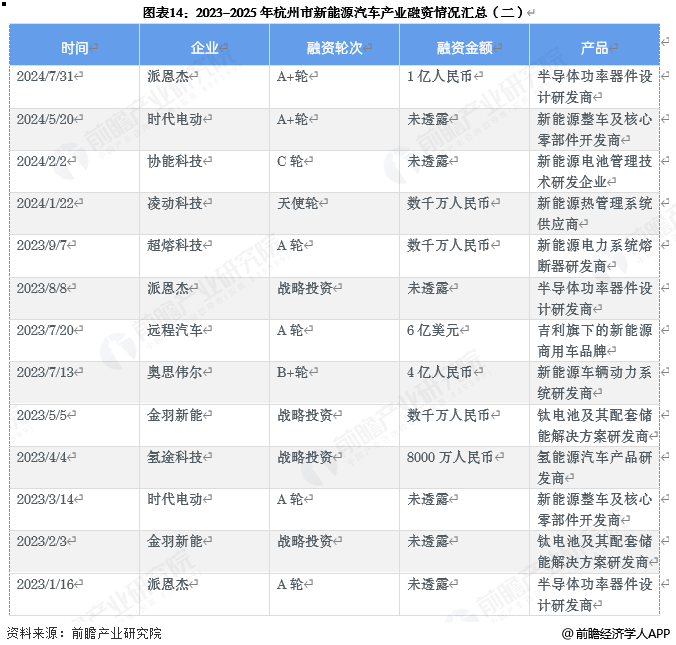Image resolution: width=676 pixels, height=645 pixels.
Task: Click the 吉利旗下的新能源商用车品牌 product cell
Action: point(594,340)
